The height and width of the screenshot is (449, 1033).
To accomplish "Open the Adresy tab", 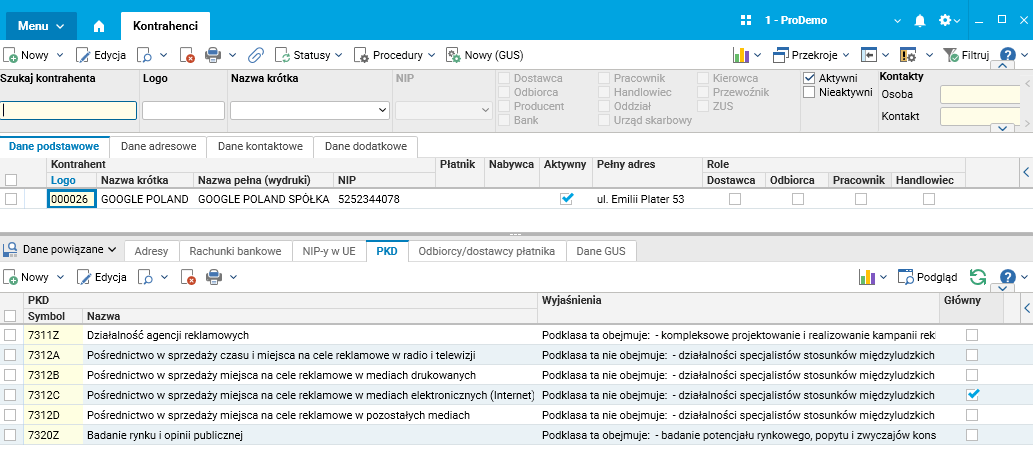I will (152, 251).
